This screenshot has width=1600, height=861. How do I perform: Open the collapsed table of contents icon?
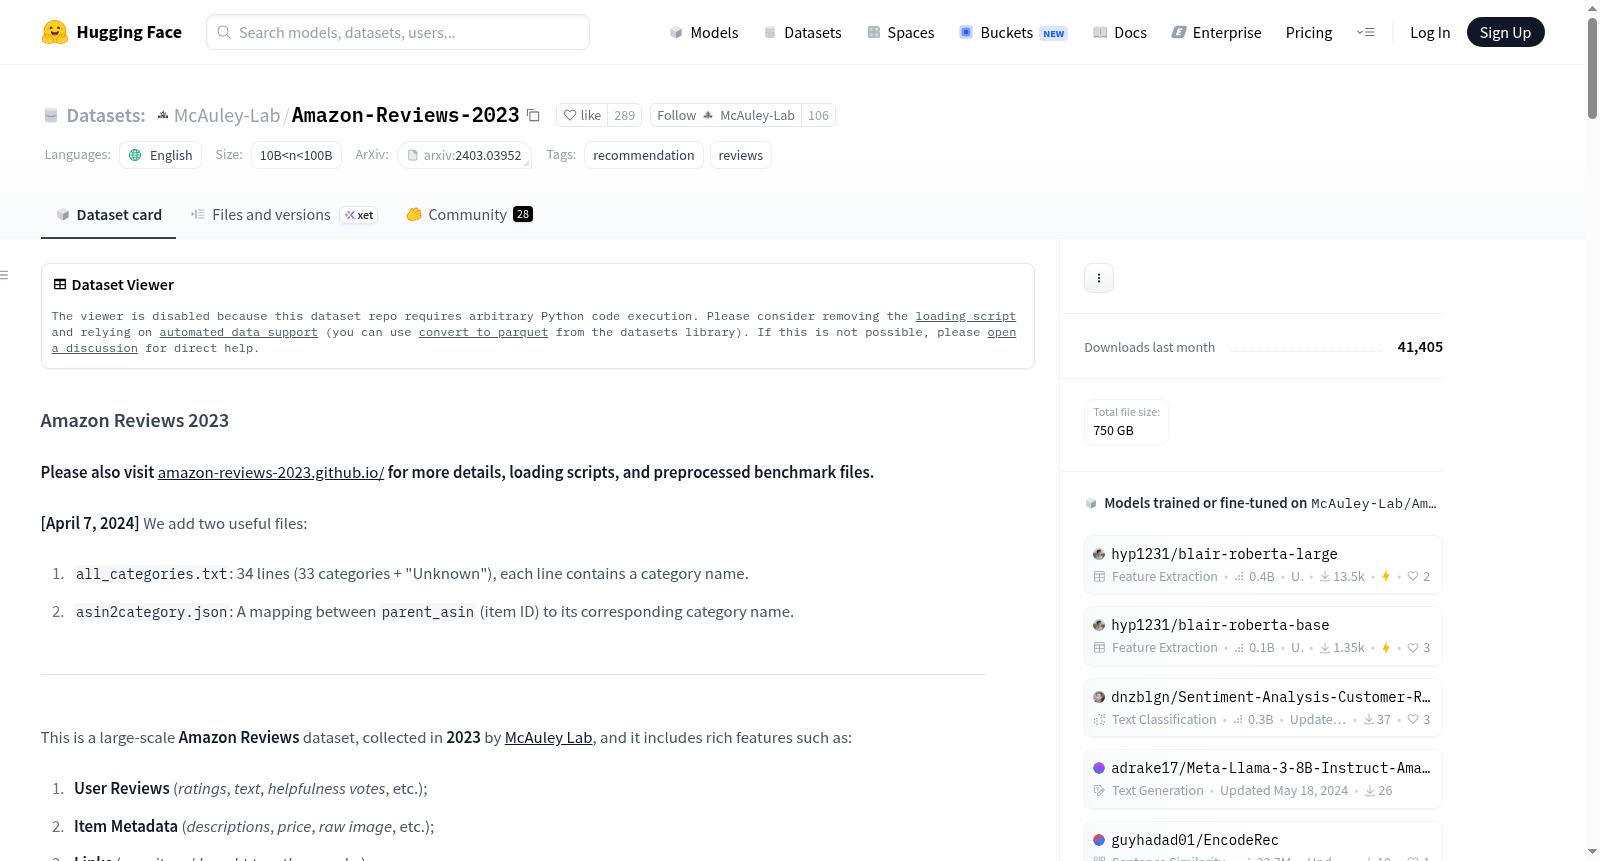(x=5, y=275)
